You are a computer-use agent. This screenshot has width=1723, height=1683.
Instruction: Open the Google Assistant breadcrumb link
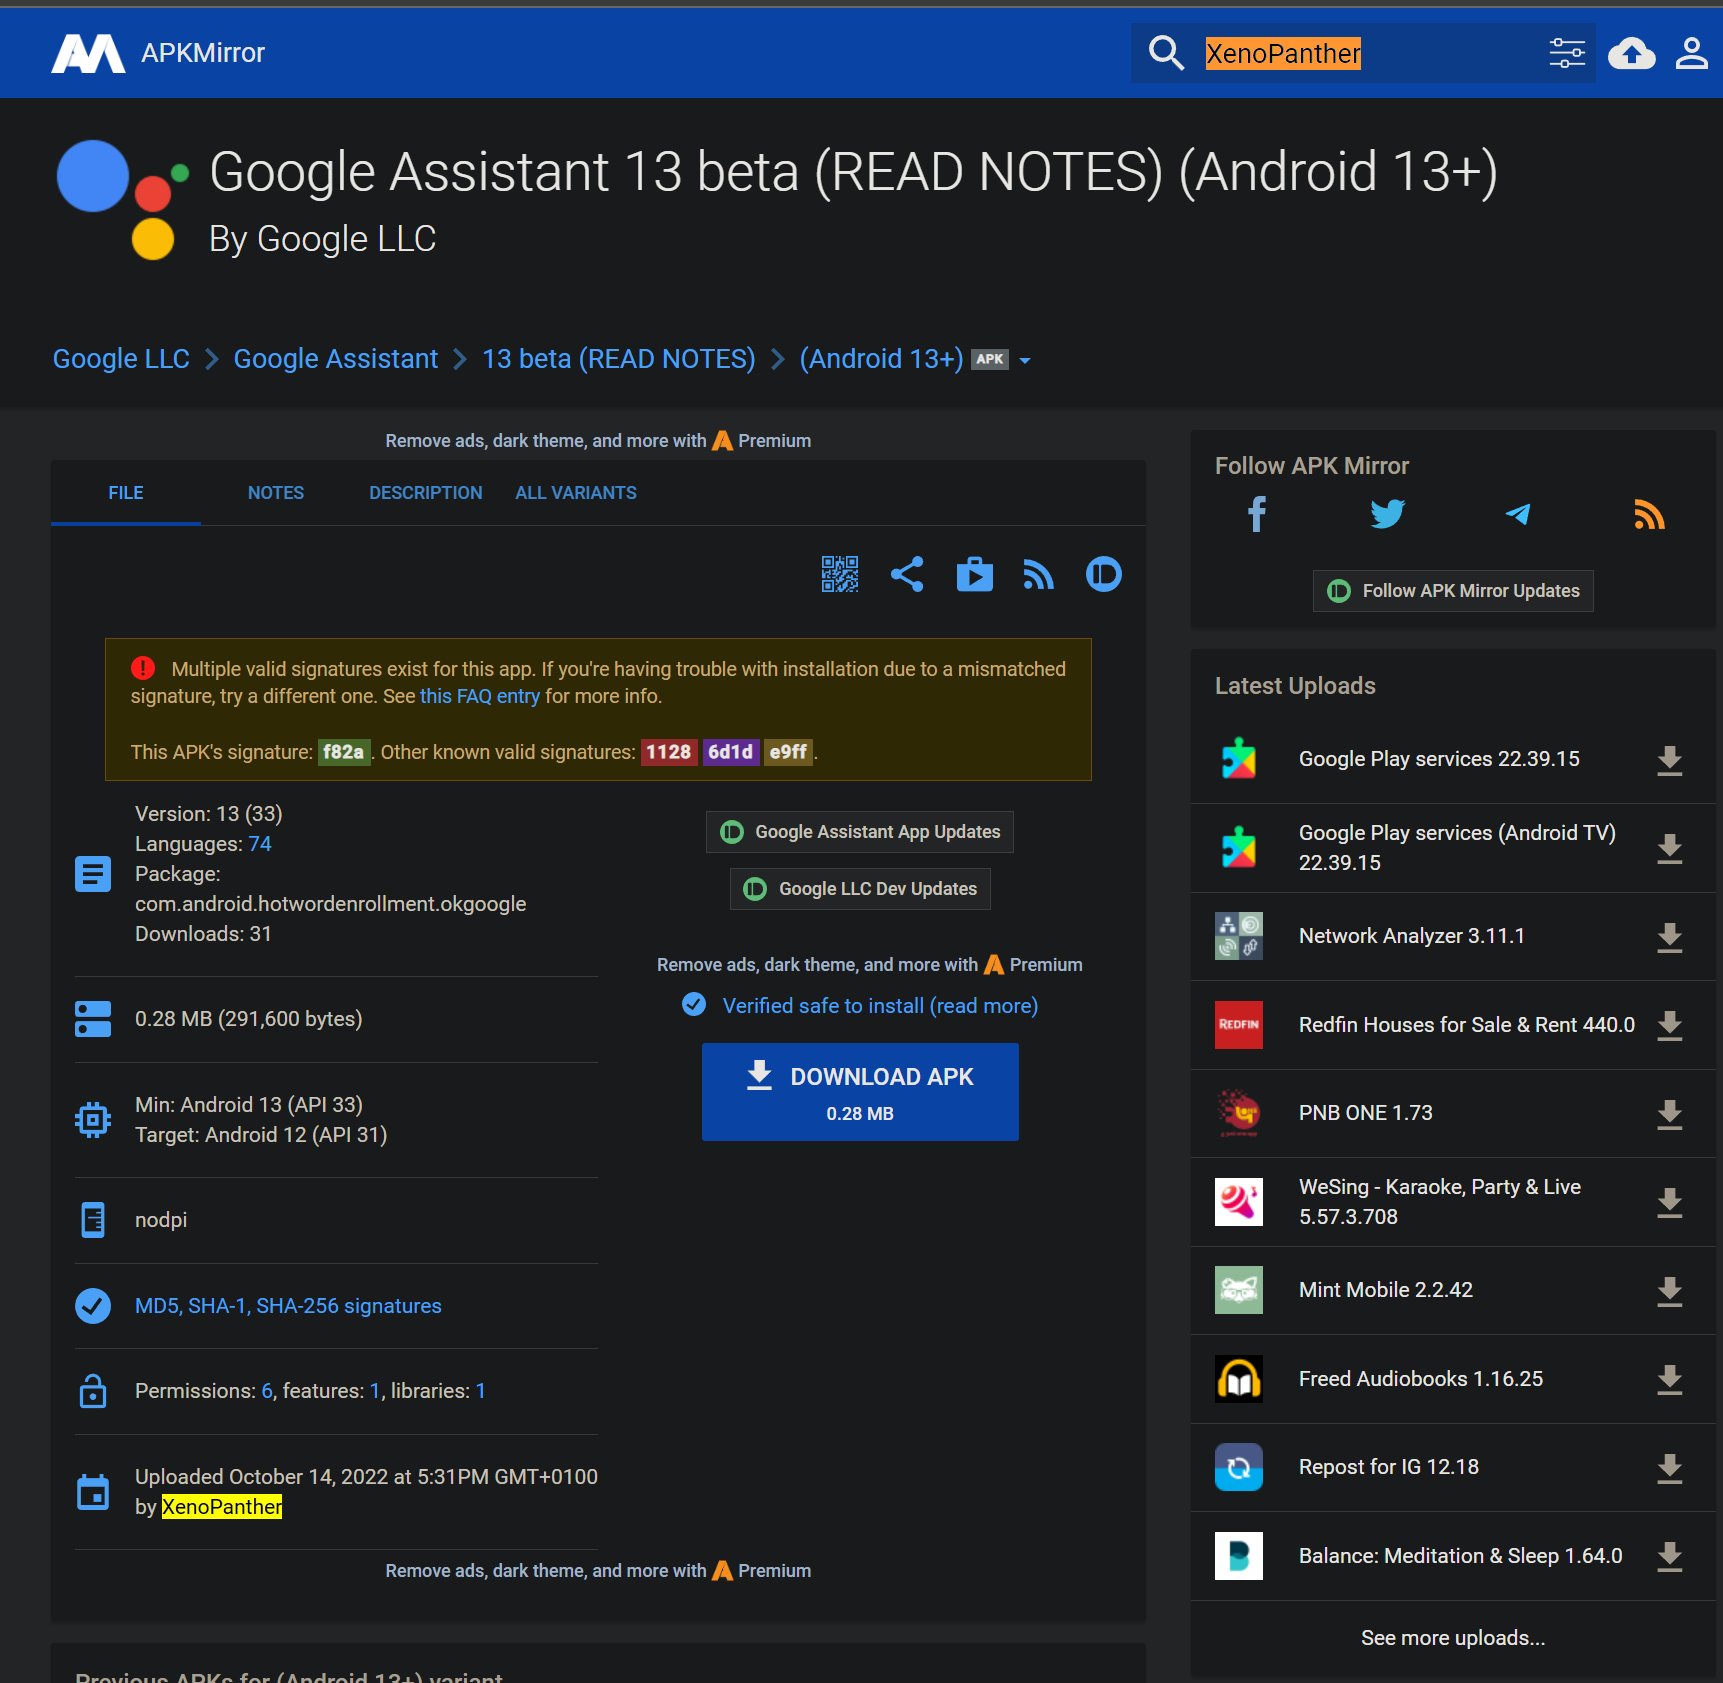click(x=336, y=359)
